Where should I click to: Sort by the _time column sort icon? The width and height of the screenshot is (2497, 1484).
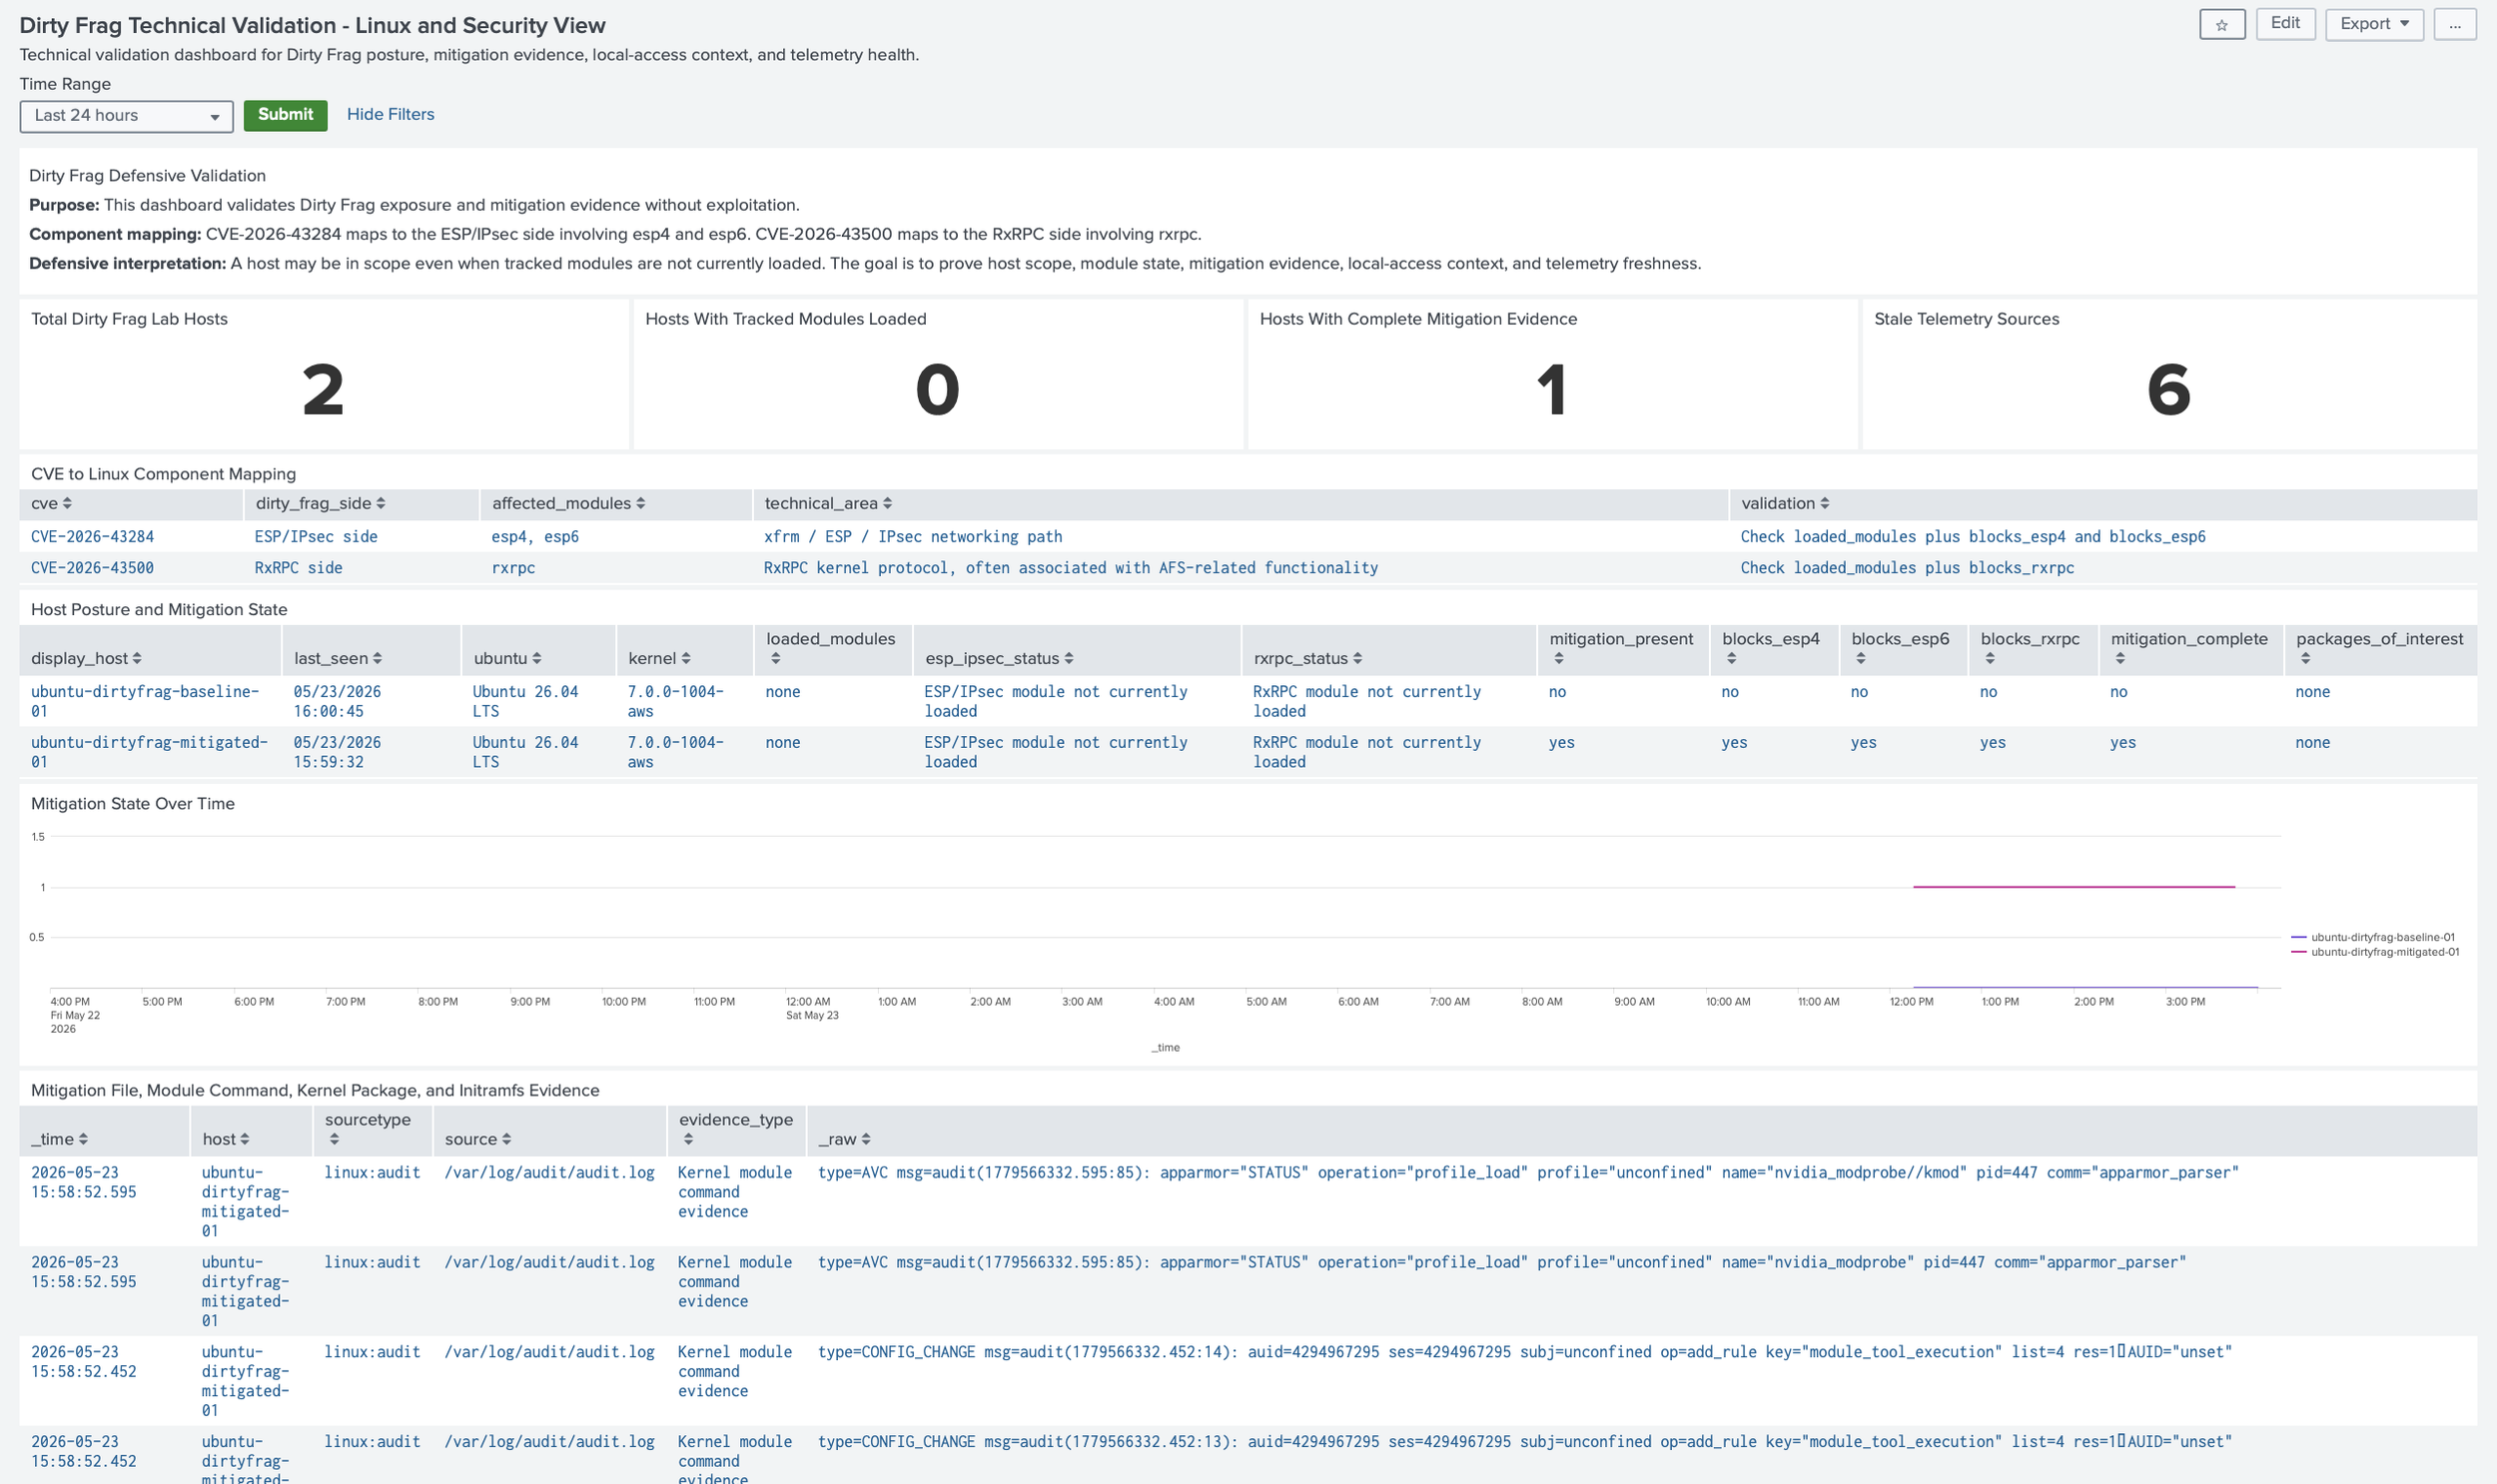pos(83,1139)
